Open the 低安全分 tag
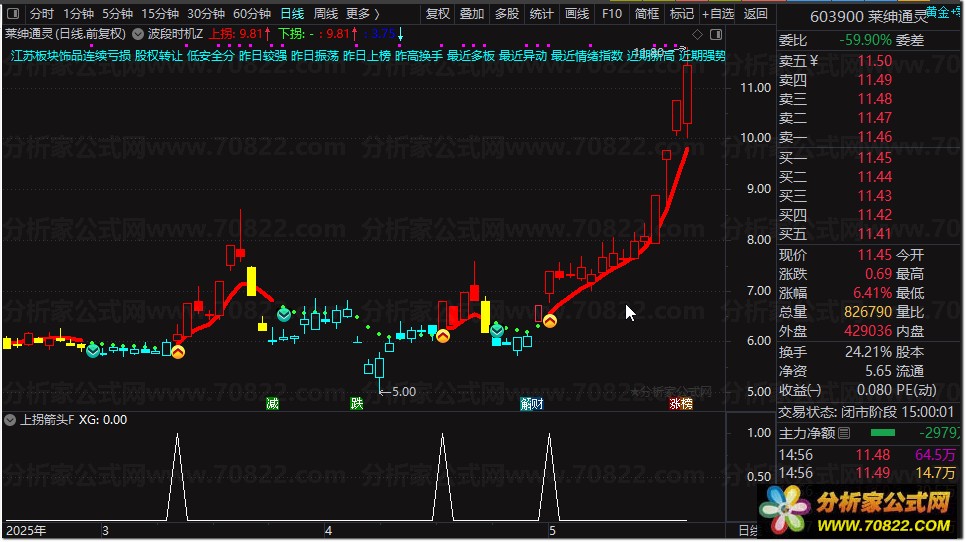The image size is (967, 542). point(210,55)
